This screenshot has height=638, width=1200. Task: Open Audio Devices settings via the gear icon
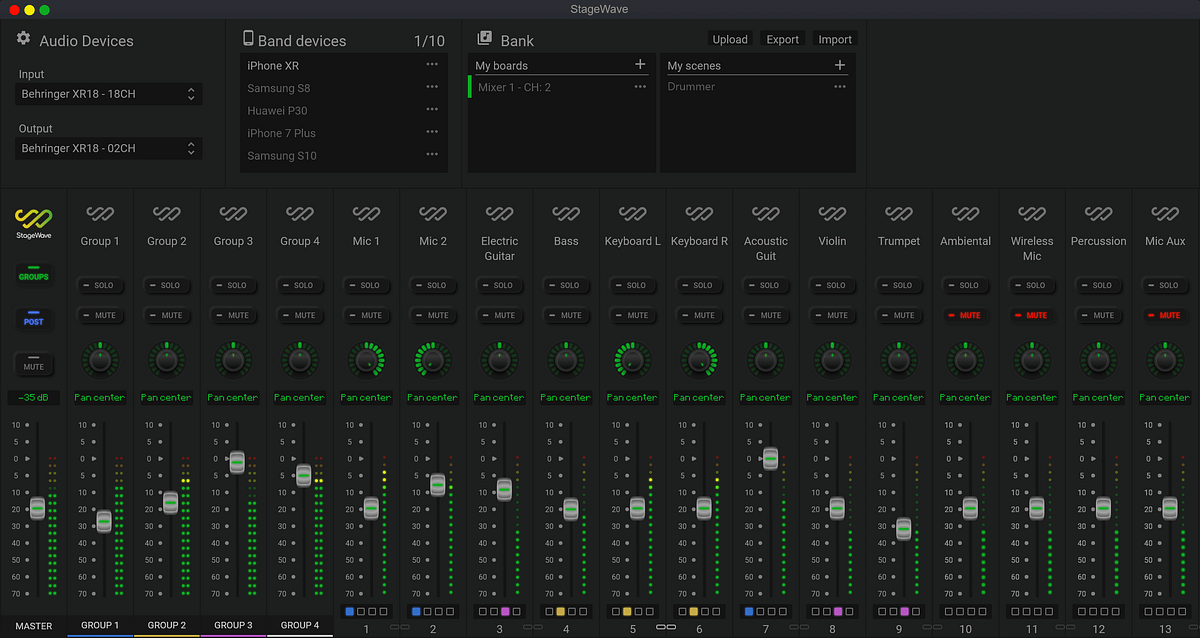coord(22,38)
